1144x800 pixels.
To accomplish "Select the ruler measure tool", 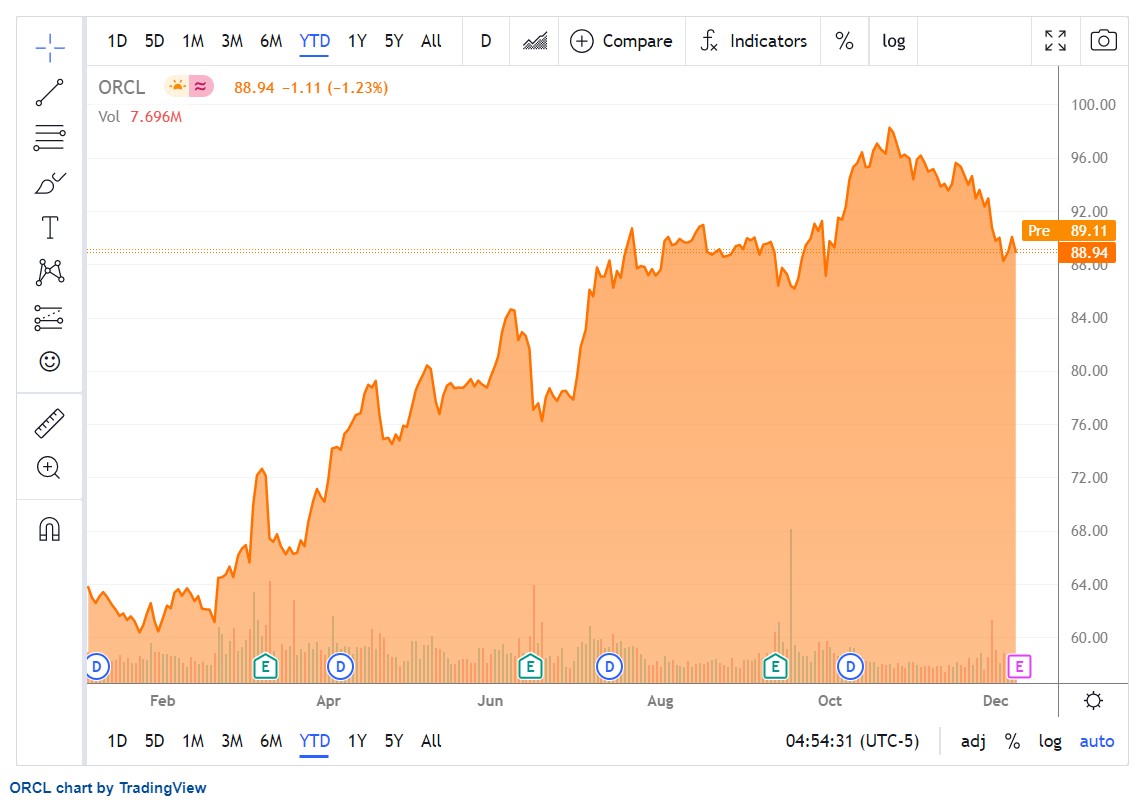I will 50,423.
